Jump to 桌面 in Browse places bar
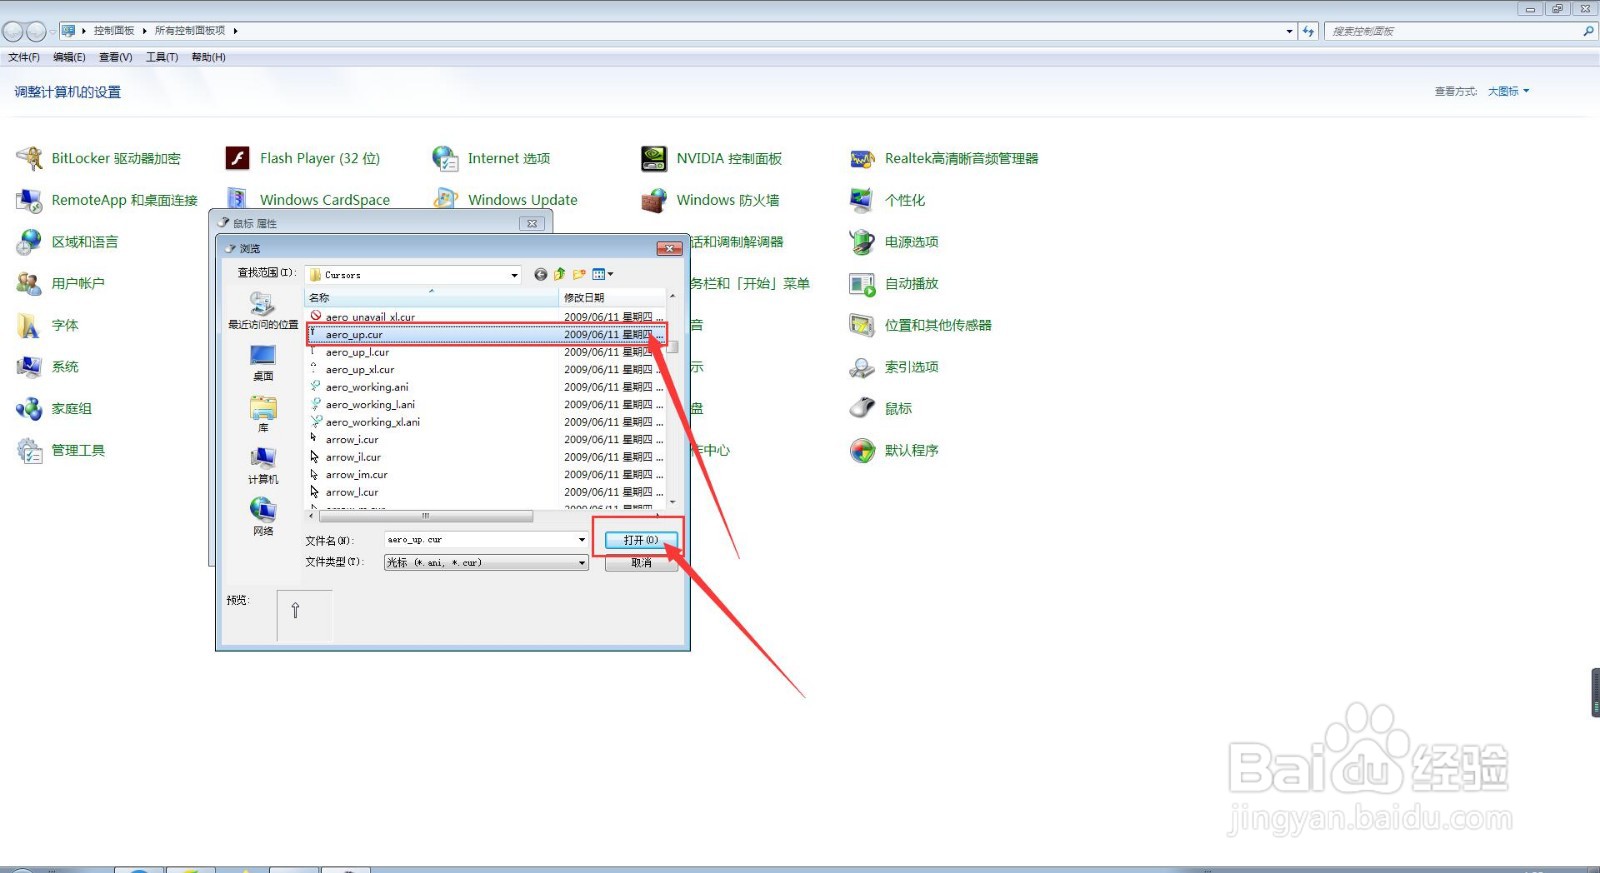The image size is (1600, 873). point(263,363)
